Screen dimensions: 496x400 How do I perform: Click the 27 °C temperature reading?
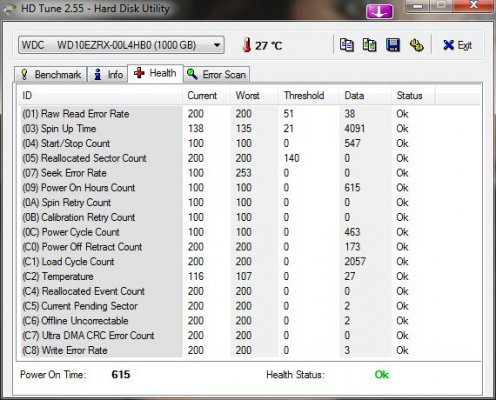click(269, 46)
